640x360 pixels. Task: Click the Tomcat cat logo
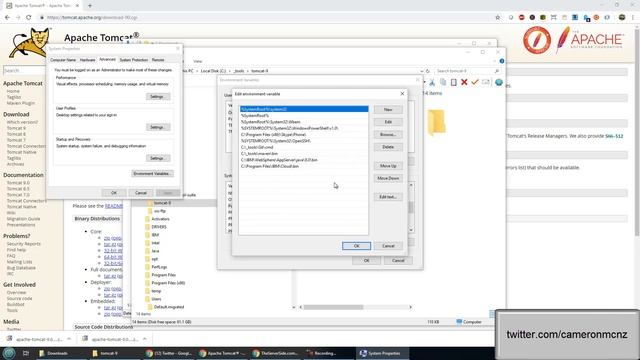[29, 42]
